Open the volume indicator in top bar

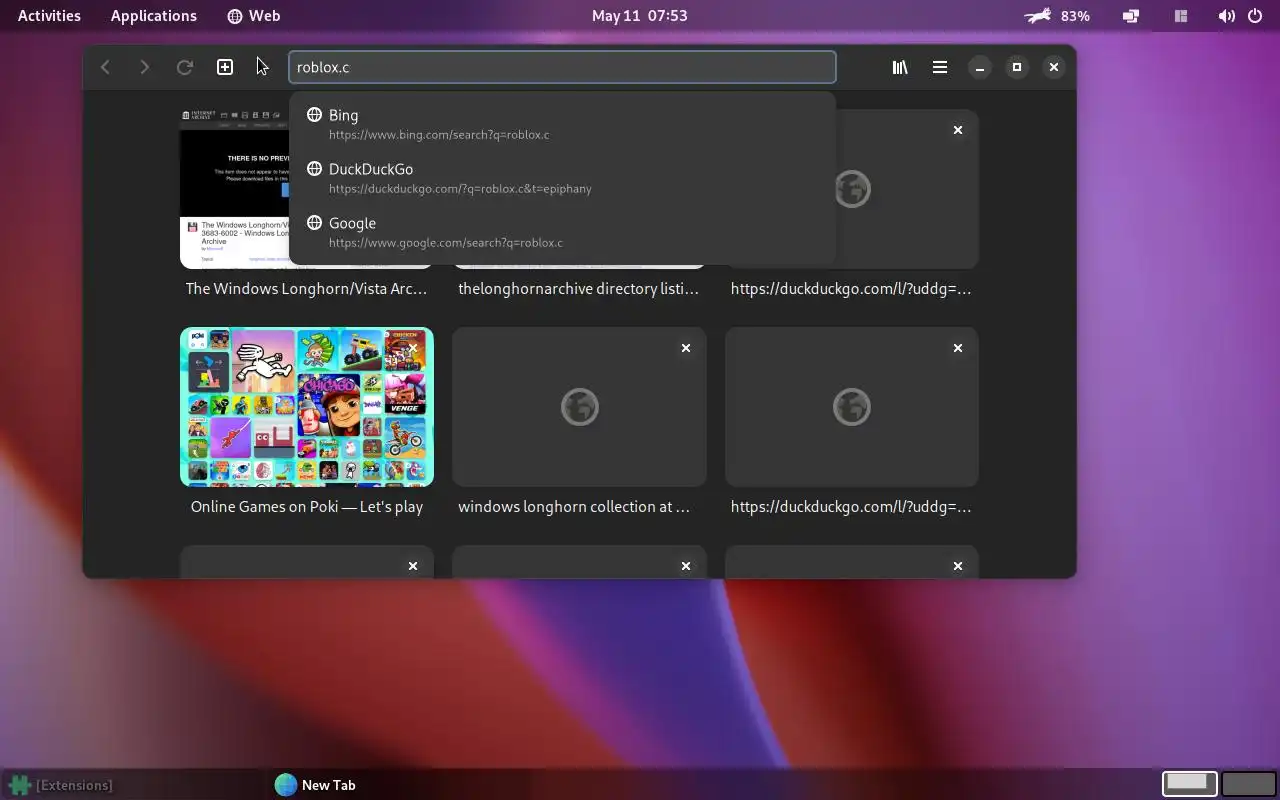[x=1226, y=15]
